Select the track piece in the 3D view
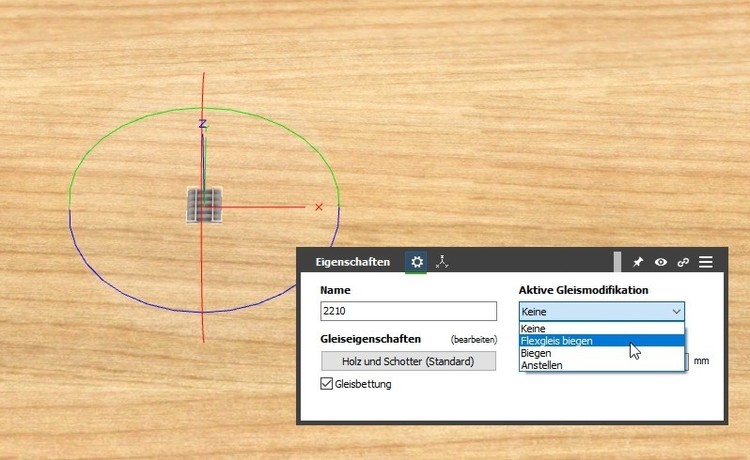The image size is (750, 460). [204, 205]
